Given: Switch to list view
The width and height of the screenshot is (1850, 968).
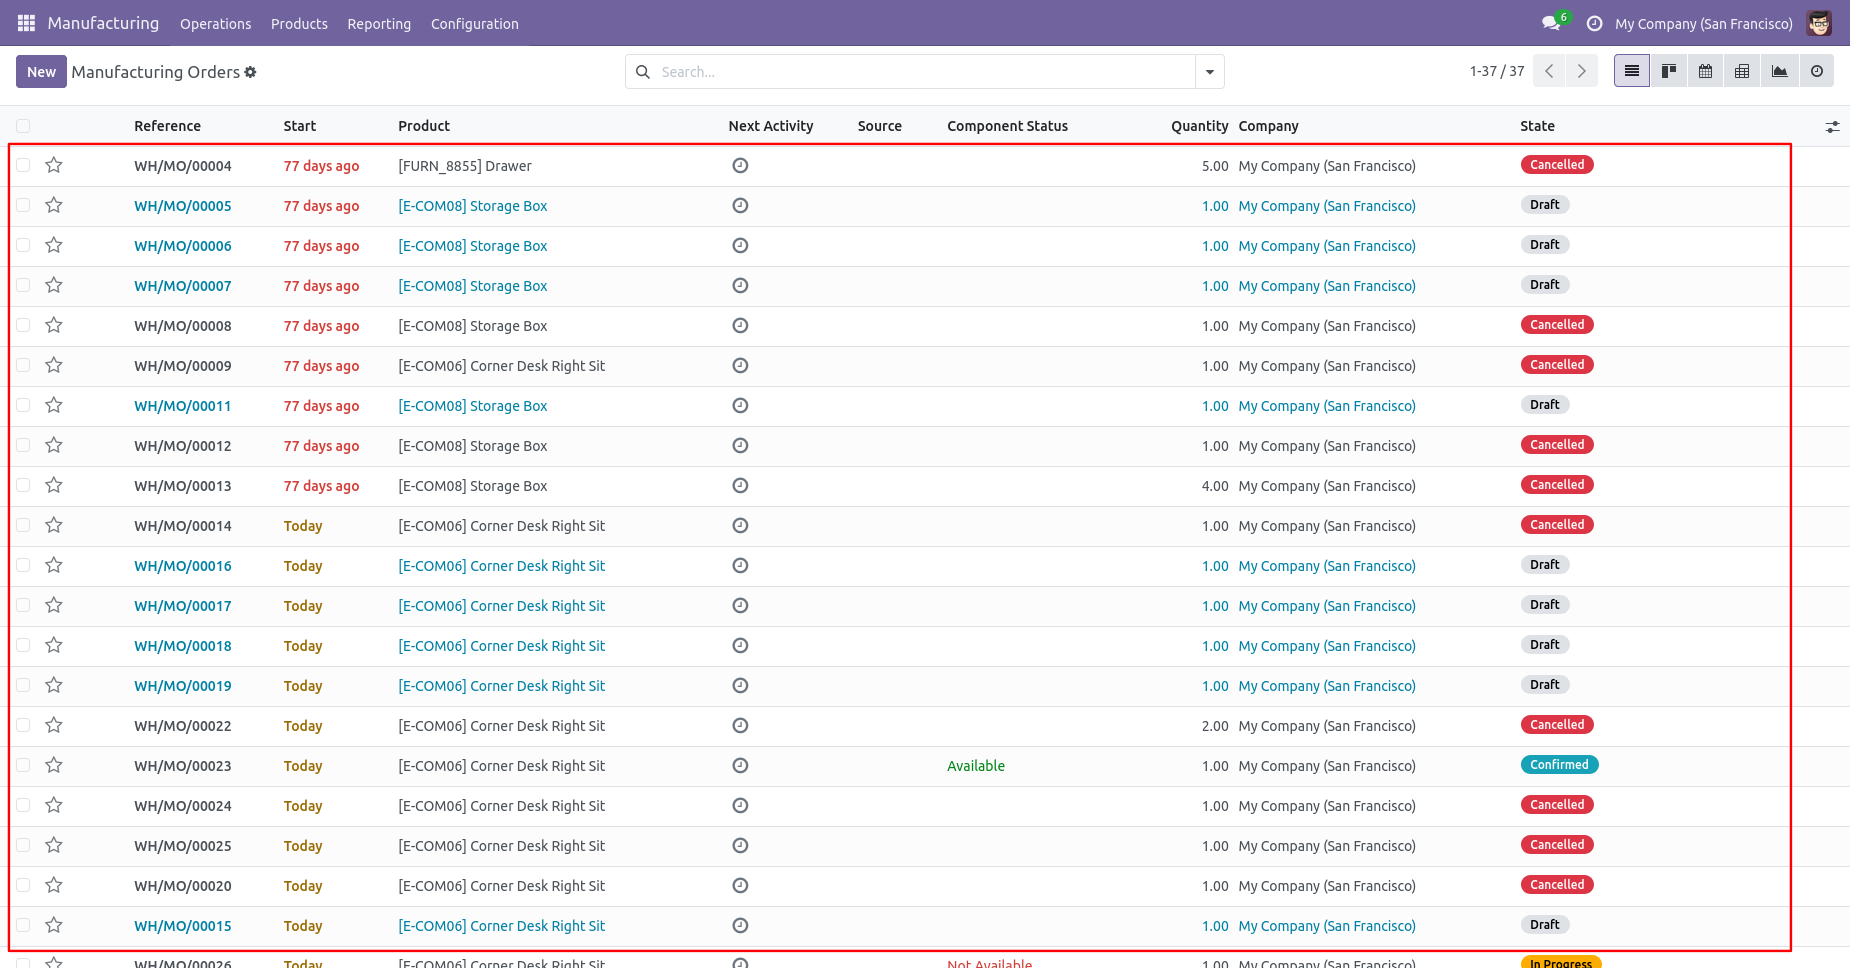Looking at the screenshot, I should tap(1632, 71).
